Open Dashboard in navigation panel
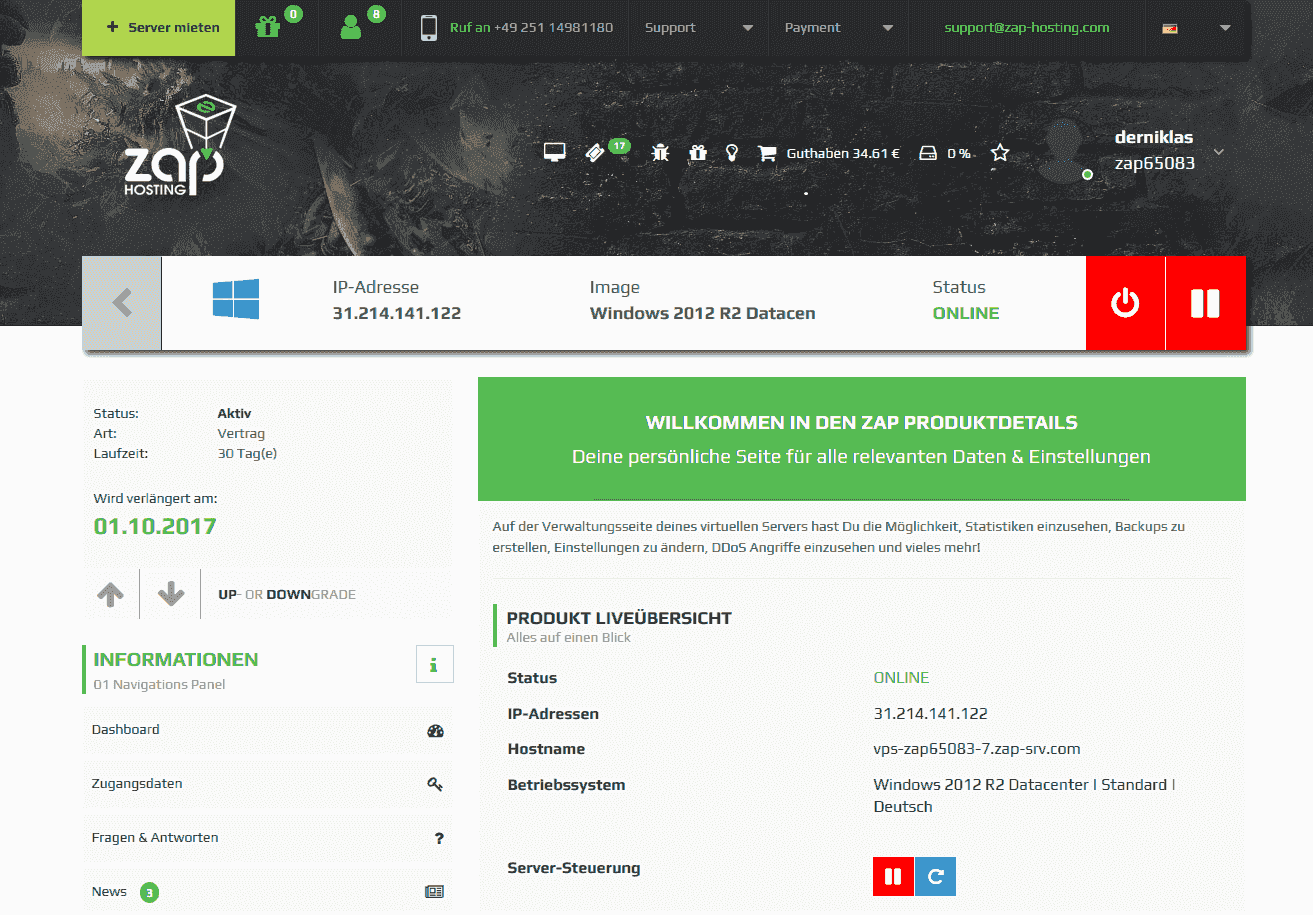The image size is (1313, 915). [268, 730]
